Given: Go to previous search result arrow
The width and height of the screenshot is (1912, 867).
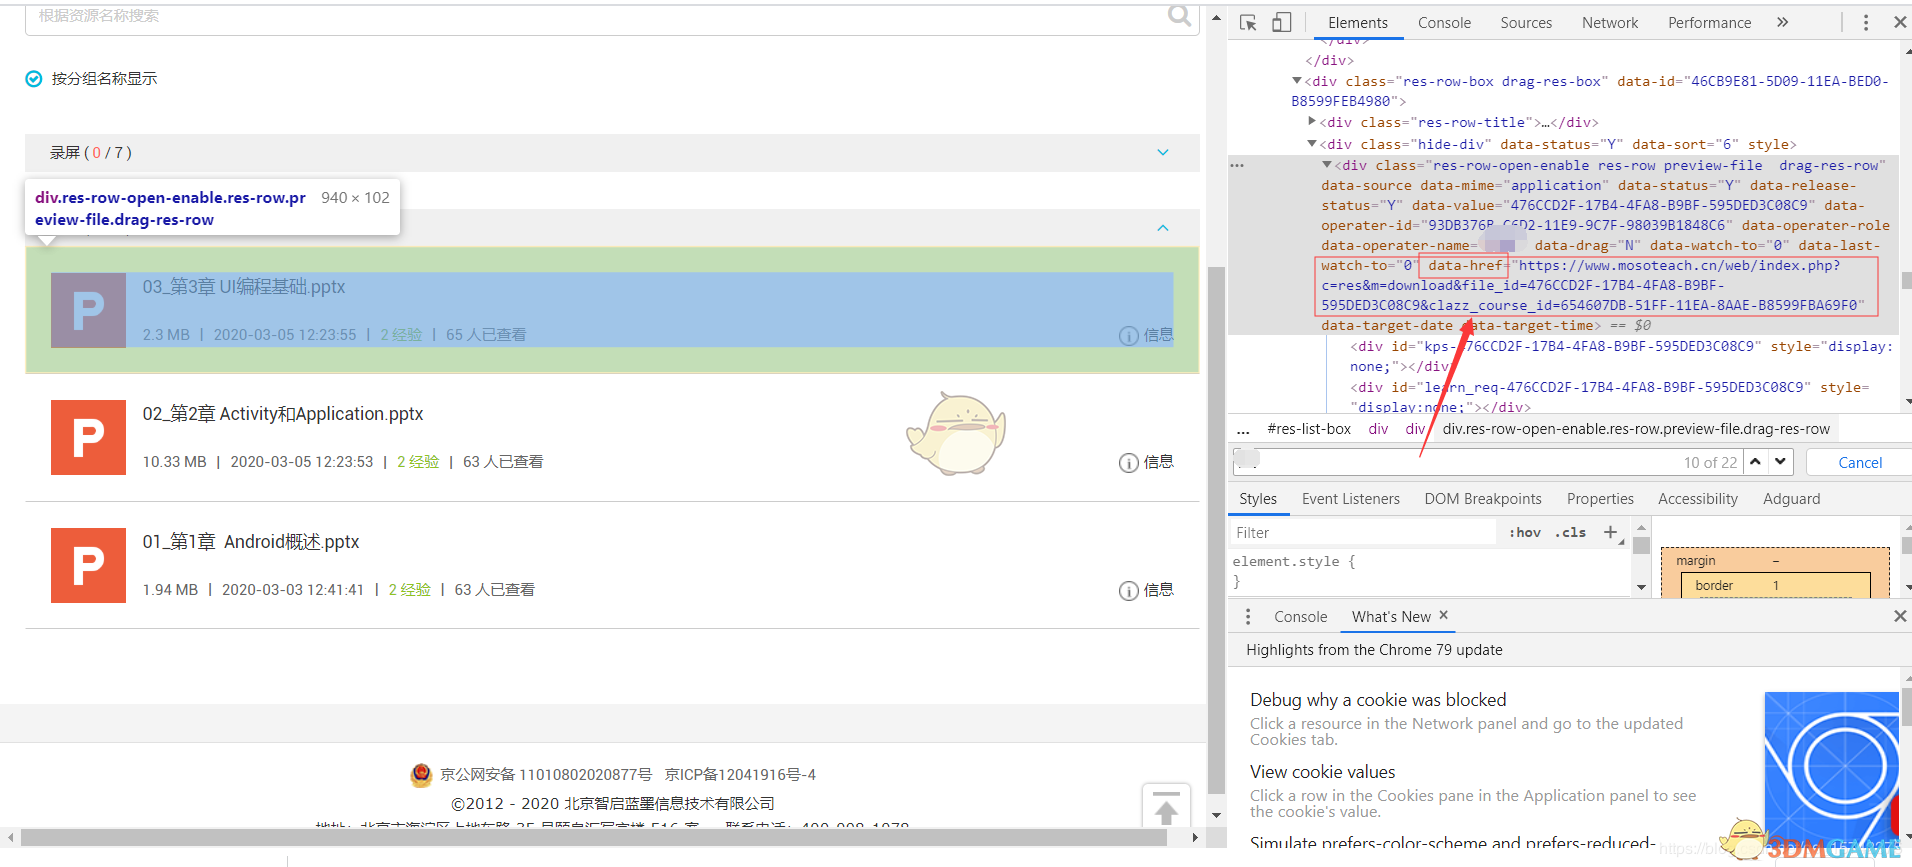Looking at the screenshot, I should click(x=1755, y=462).
